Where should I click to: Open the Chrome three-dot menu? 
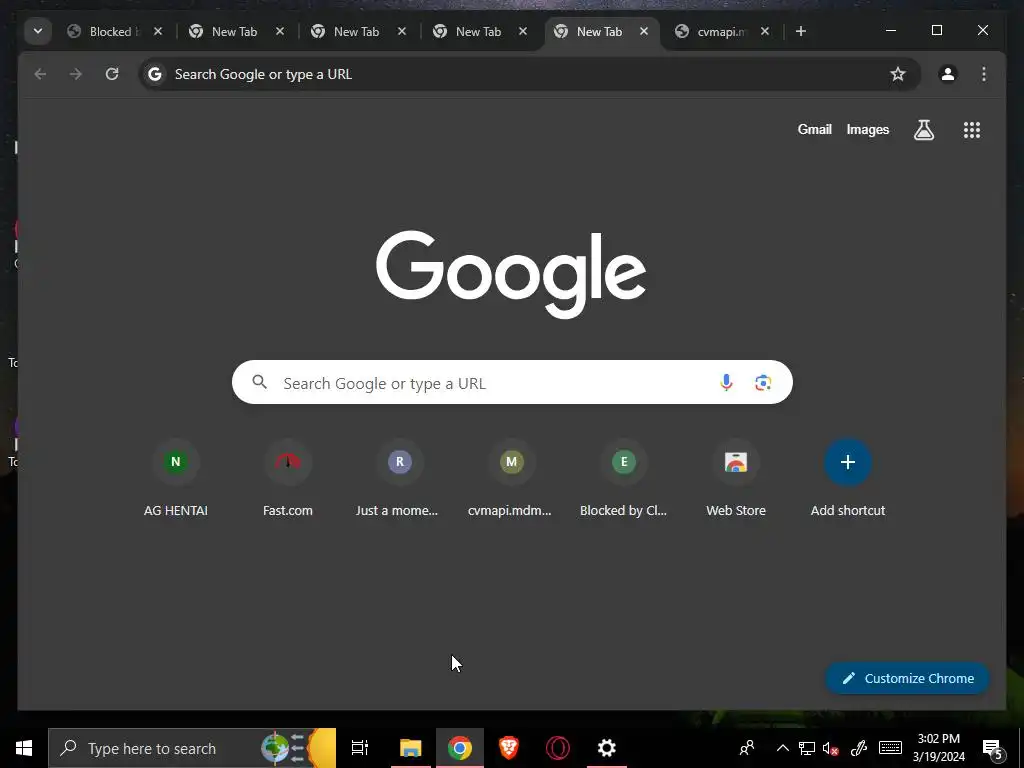coord(984,74)
